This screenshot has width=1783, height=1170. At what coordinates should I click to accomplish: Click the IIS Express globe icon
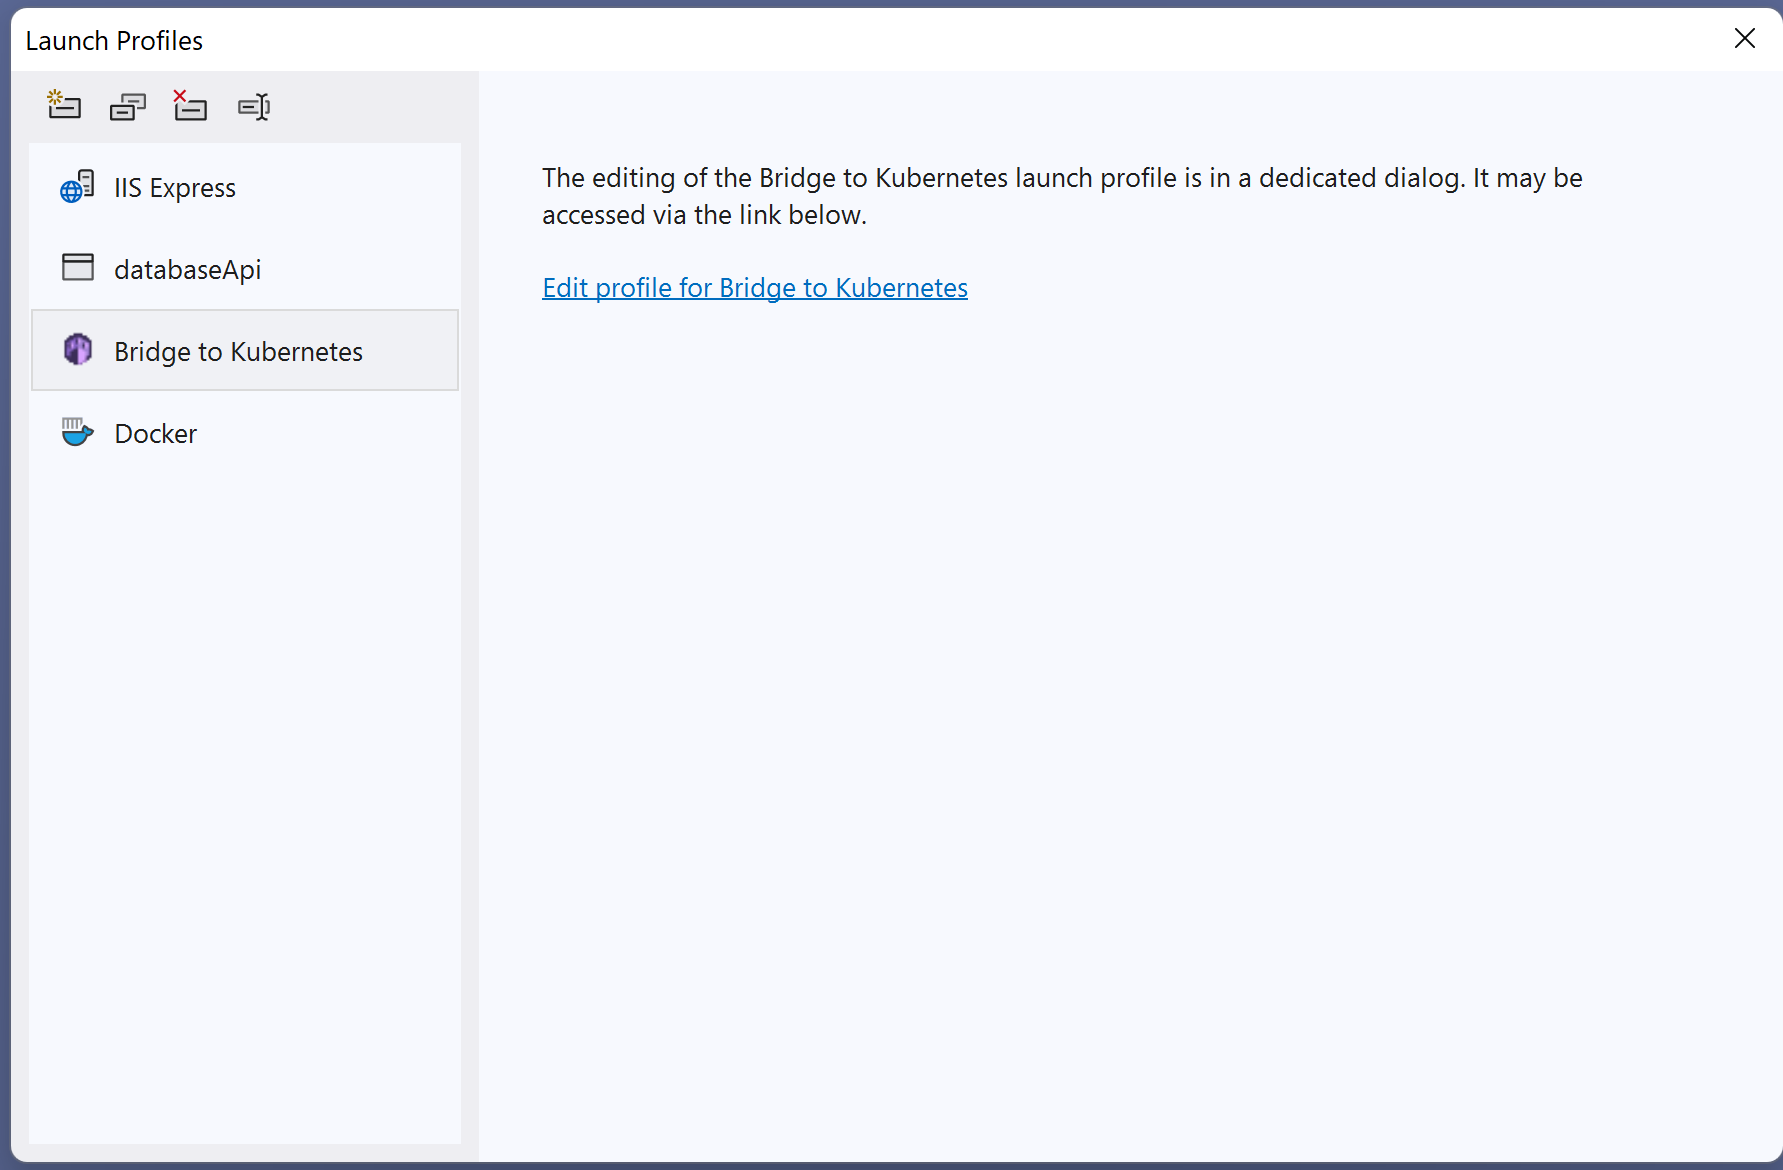click(76, 187)
